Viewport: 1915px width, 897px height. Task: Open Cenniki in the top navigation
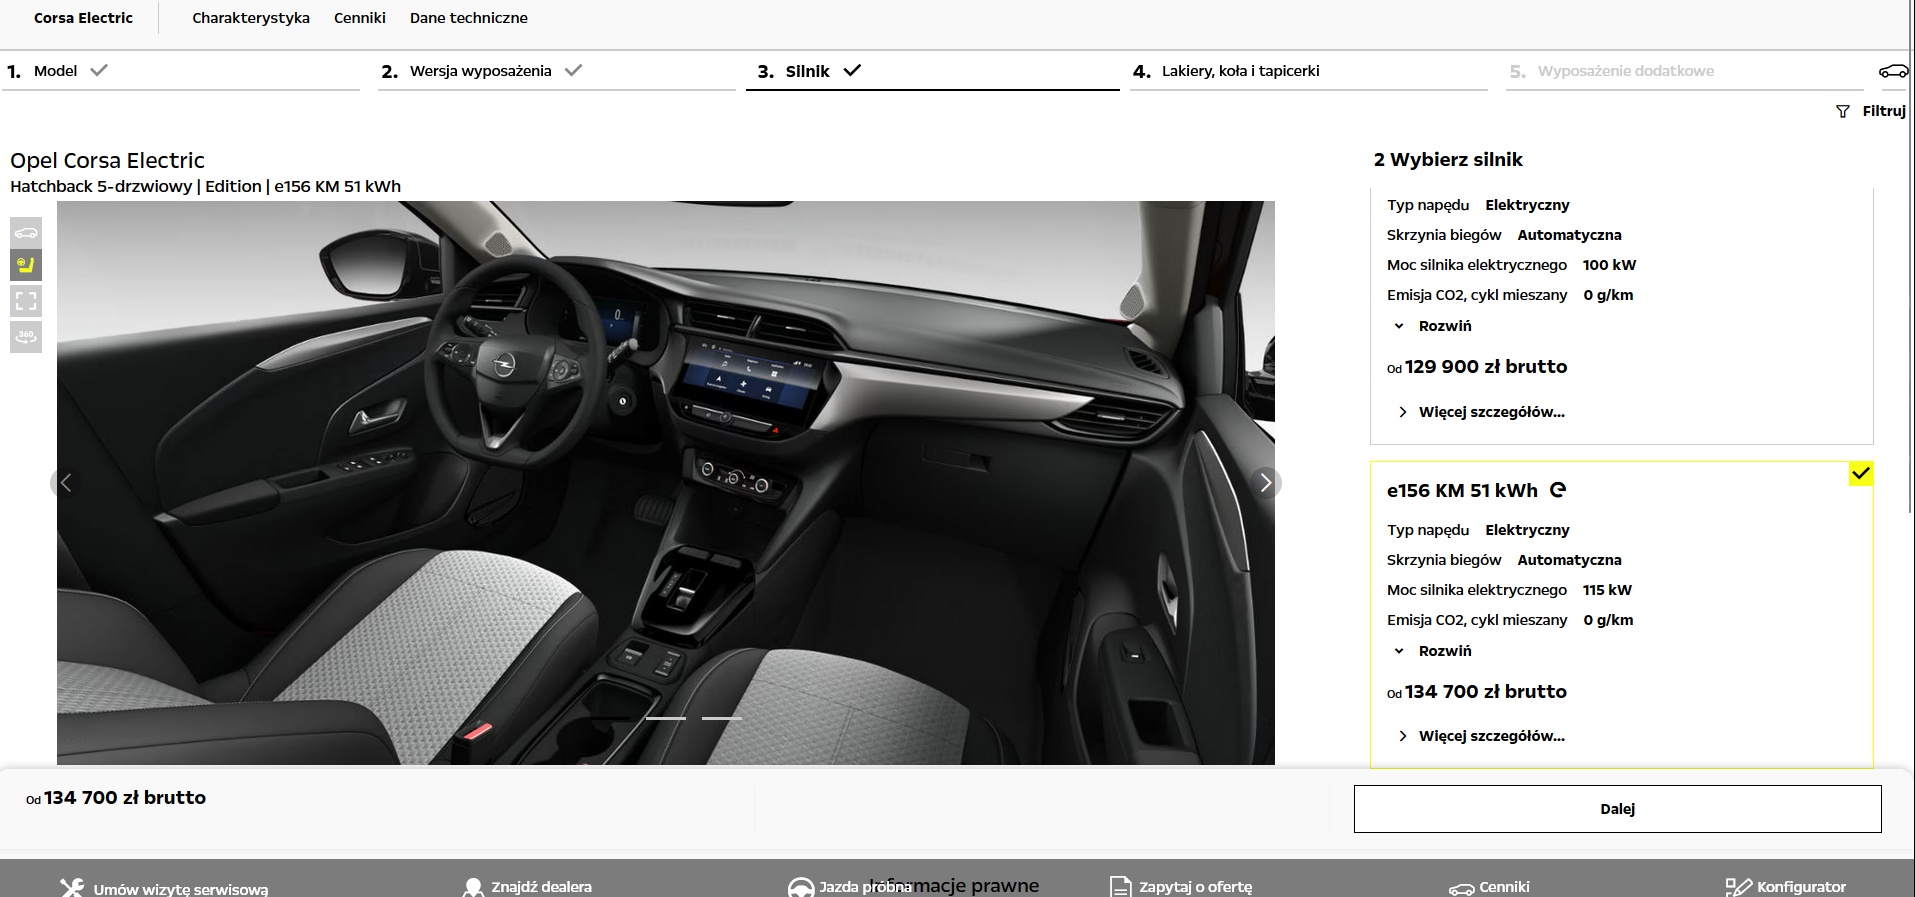pos(360,18)
